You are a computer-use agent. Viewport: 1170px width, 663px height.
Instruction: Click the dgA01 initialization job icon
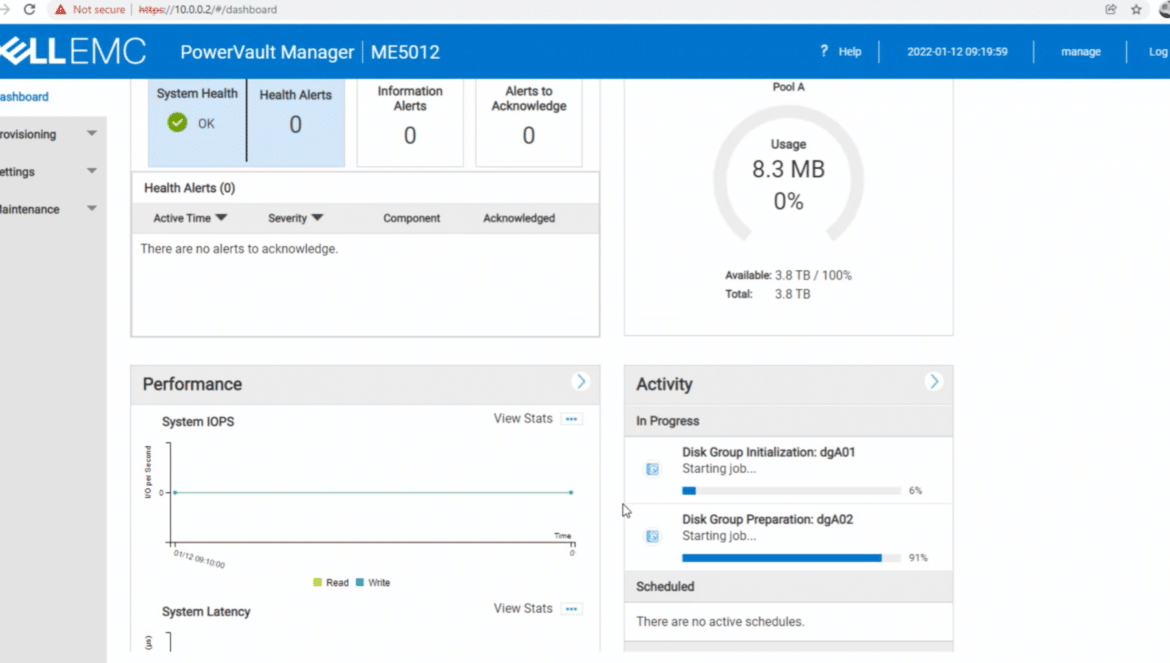(x=652, y=469)
